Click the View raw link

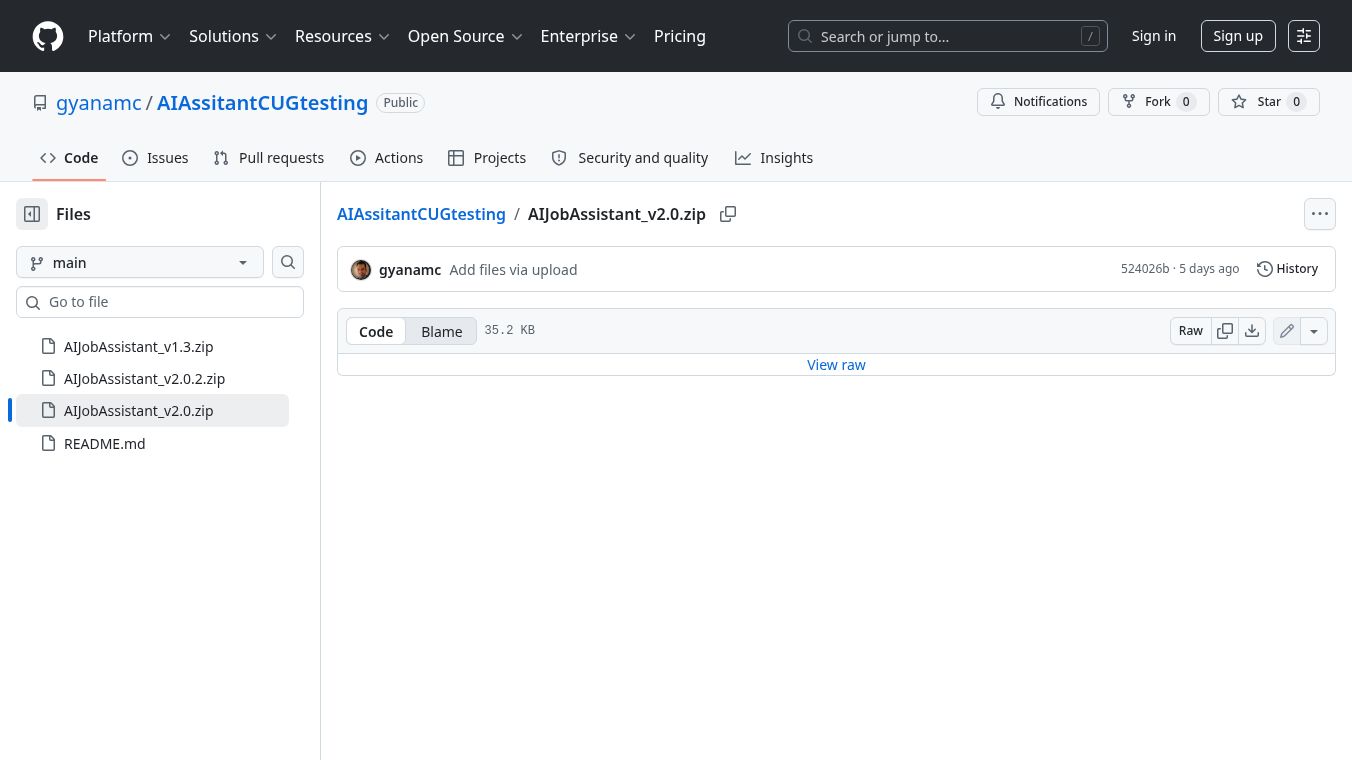pyautogui.click(x=836, y=365)
